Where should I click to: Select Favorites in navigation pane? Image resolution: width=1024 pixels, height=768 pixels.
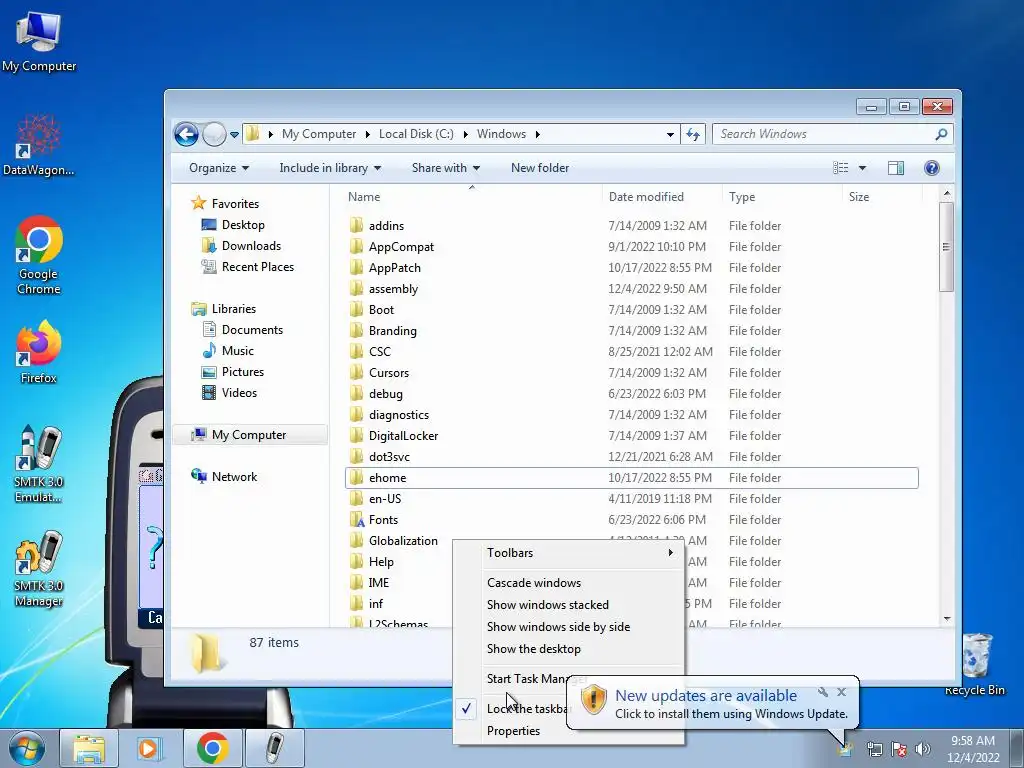coord(235,204)
